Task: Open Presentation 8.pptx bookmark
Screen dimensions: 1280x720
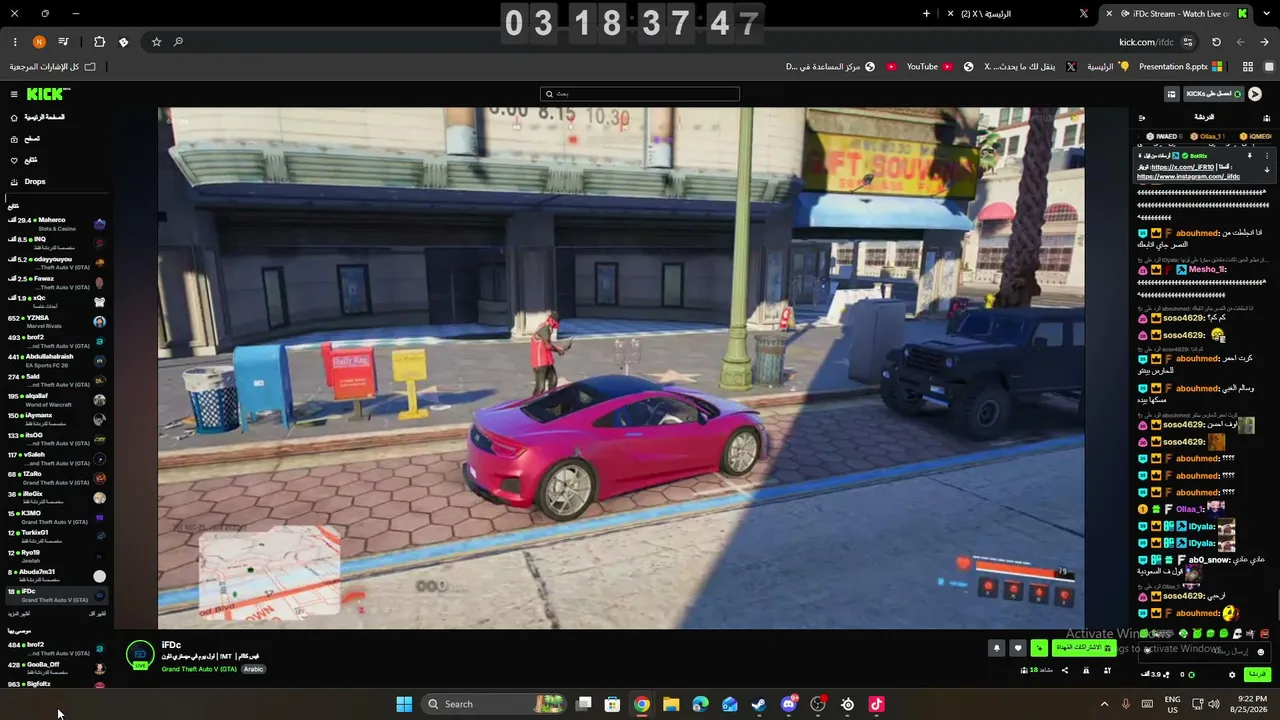Action: (1181, 67)
